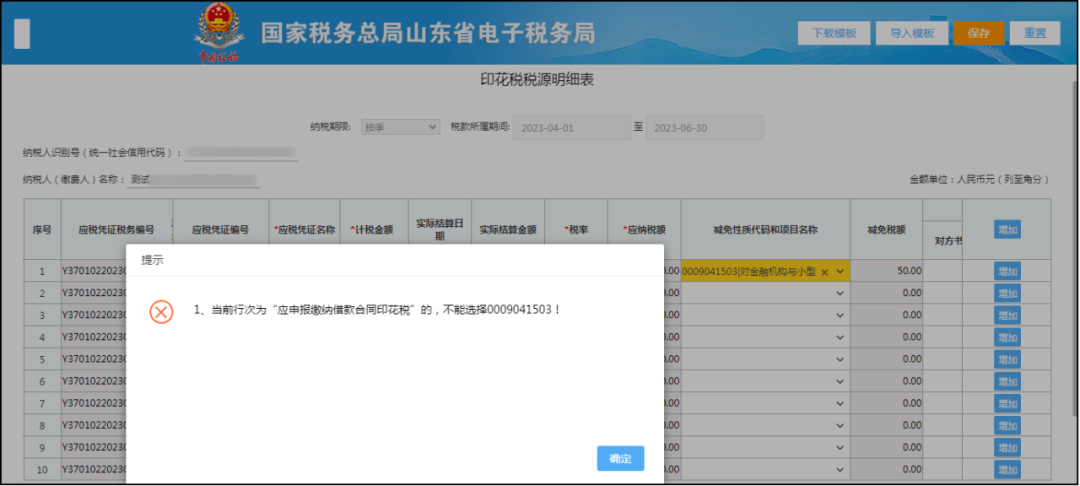This screenshot has width=1080, height=486.
Task: Click the red error icon in dialog
Action: click(161, 312)
